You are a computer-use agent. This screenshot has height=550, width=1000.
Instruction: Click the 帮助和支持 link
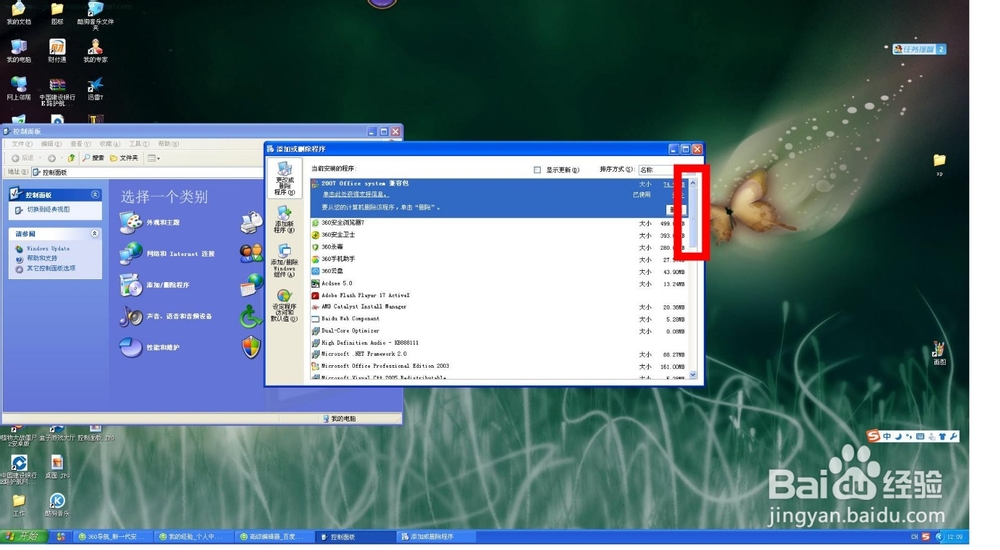coord(41,258)
